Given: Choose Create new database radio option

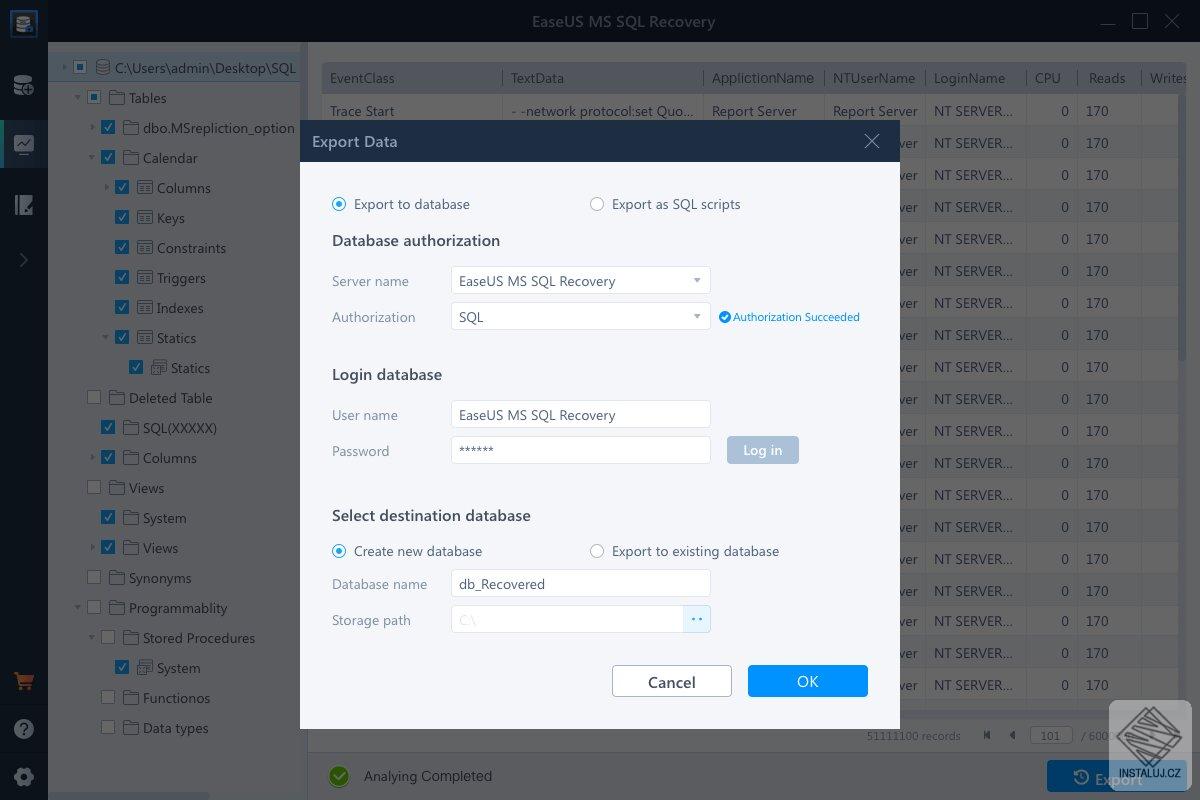Looking at the screenshot, I should (339, 551).
